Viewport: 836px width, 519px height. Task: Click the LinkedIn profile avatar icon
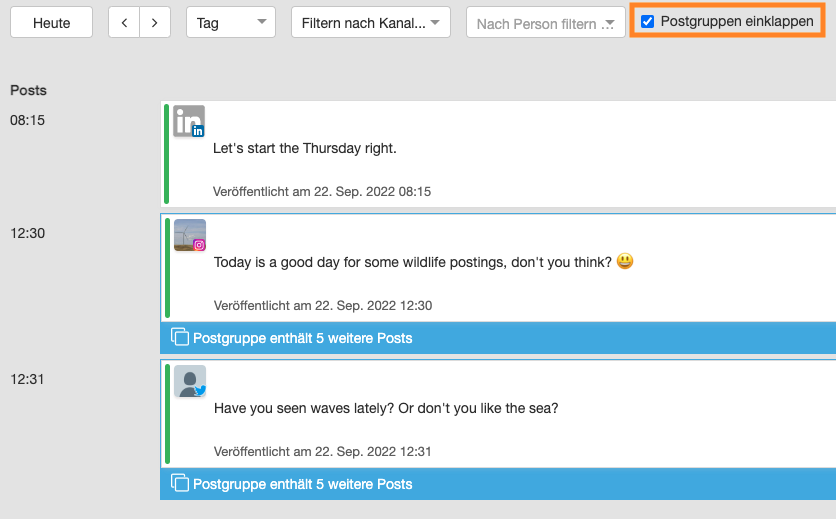tap(189, 121)
